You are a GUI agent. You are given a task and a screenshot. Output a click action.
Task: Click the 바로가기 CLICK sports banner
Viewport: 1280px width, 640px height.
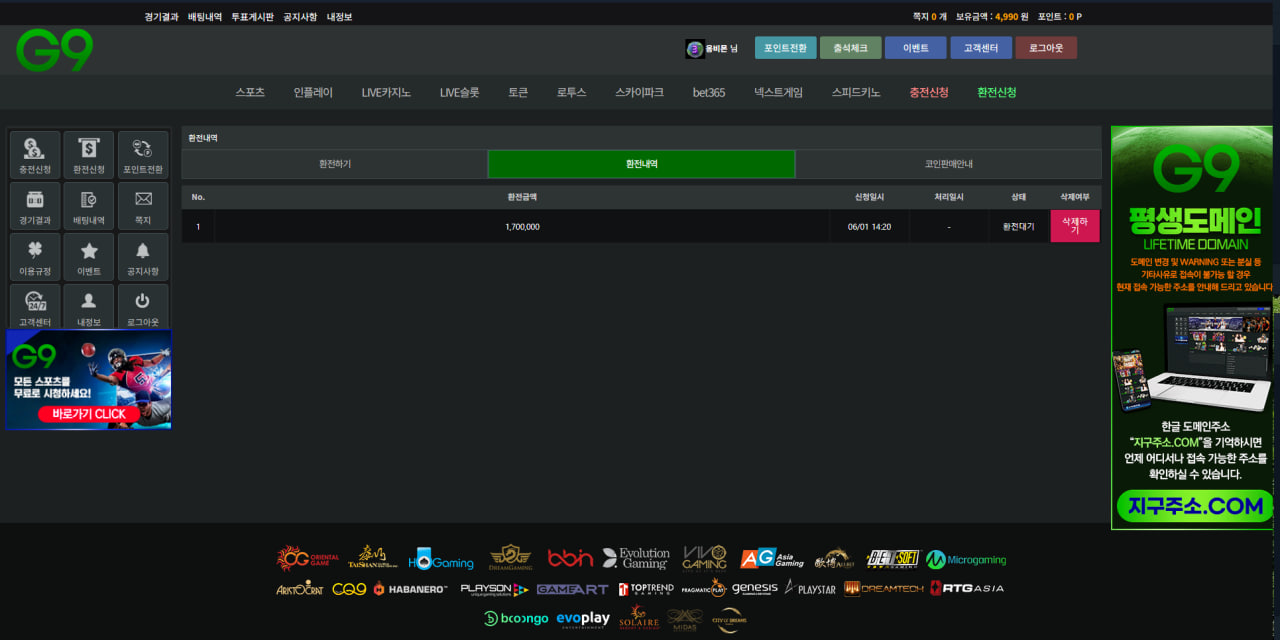coord(88,413)
